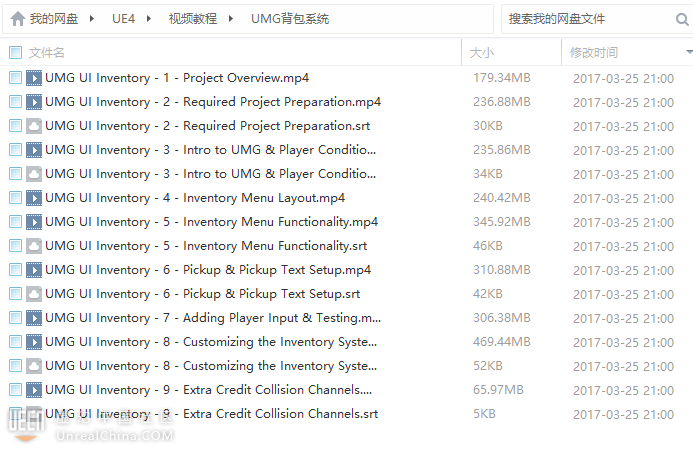Open 7 - Adding Player Input & Testing file

click(x=213, y=318)
